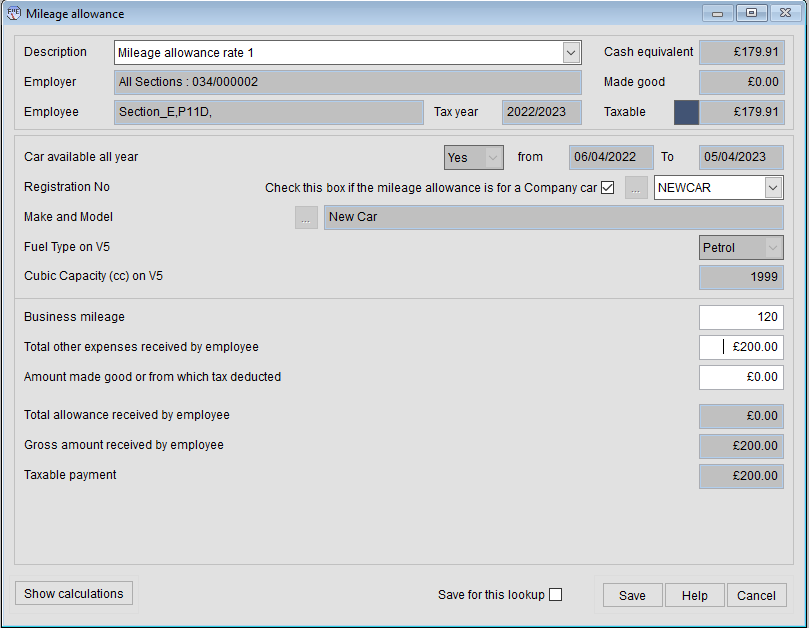Click the Business mileage label
The width and height of the screenshot is (809, 628).
pyautogui.click(x=74, y=317)
